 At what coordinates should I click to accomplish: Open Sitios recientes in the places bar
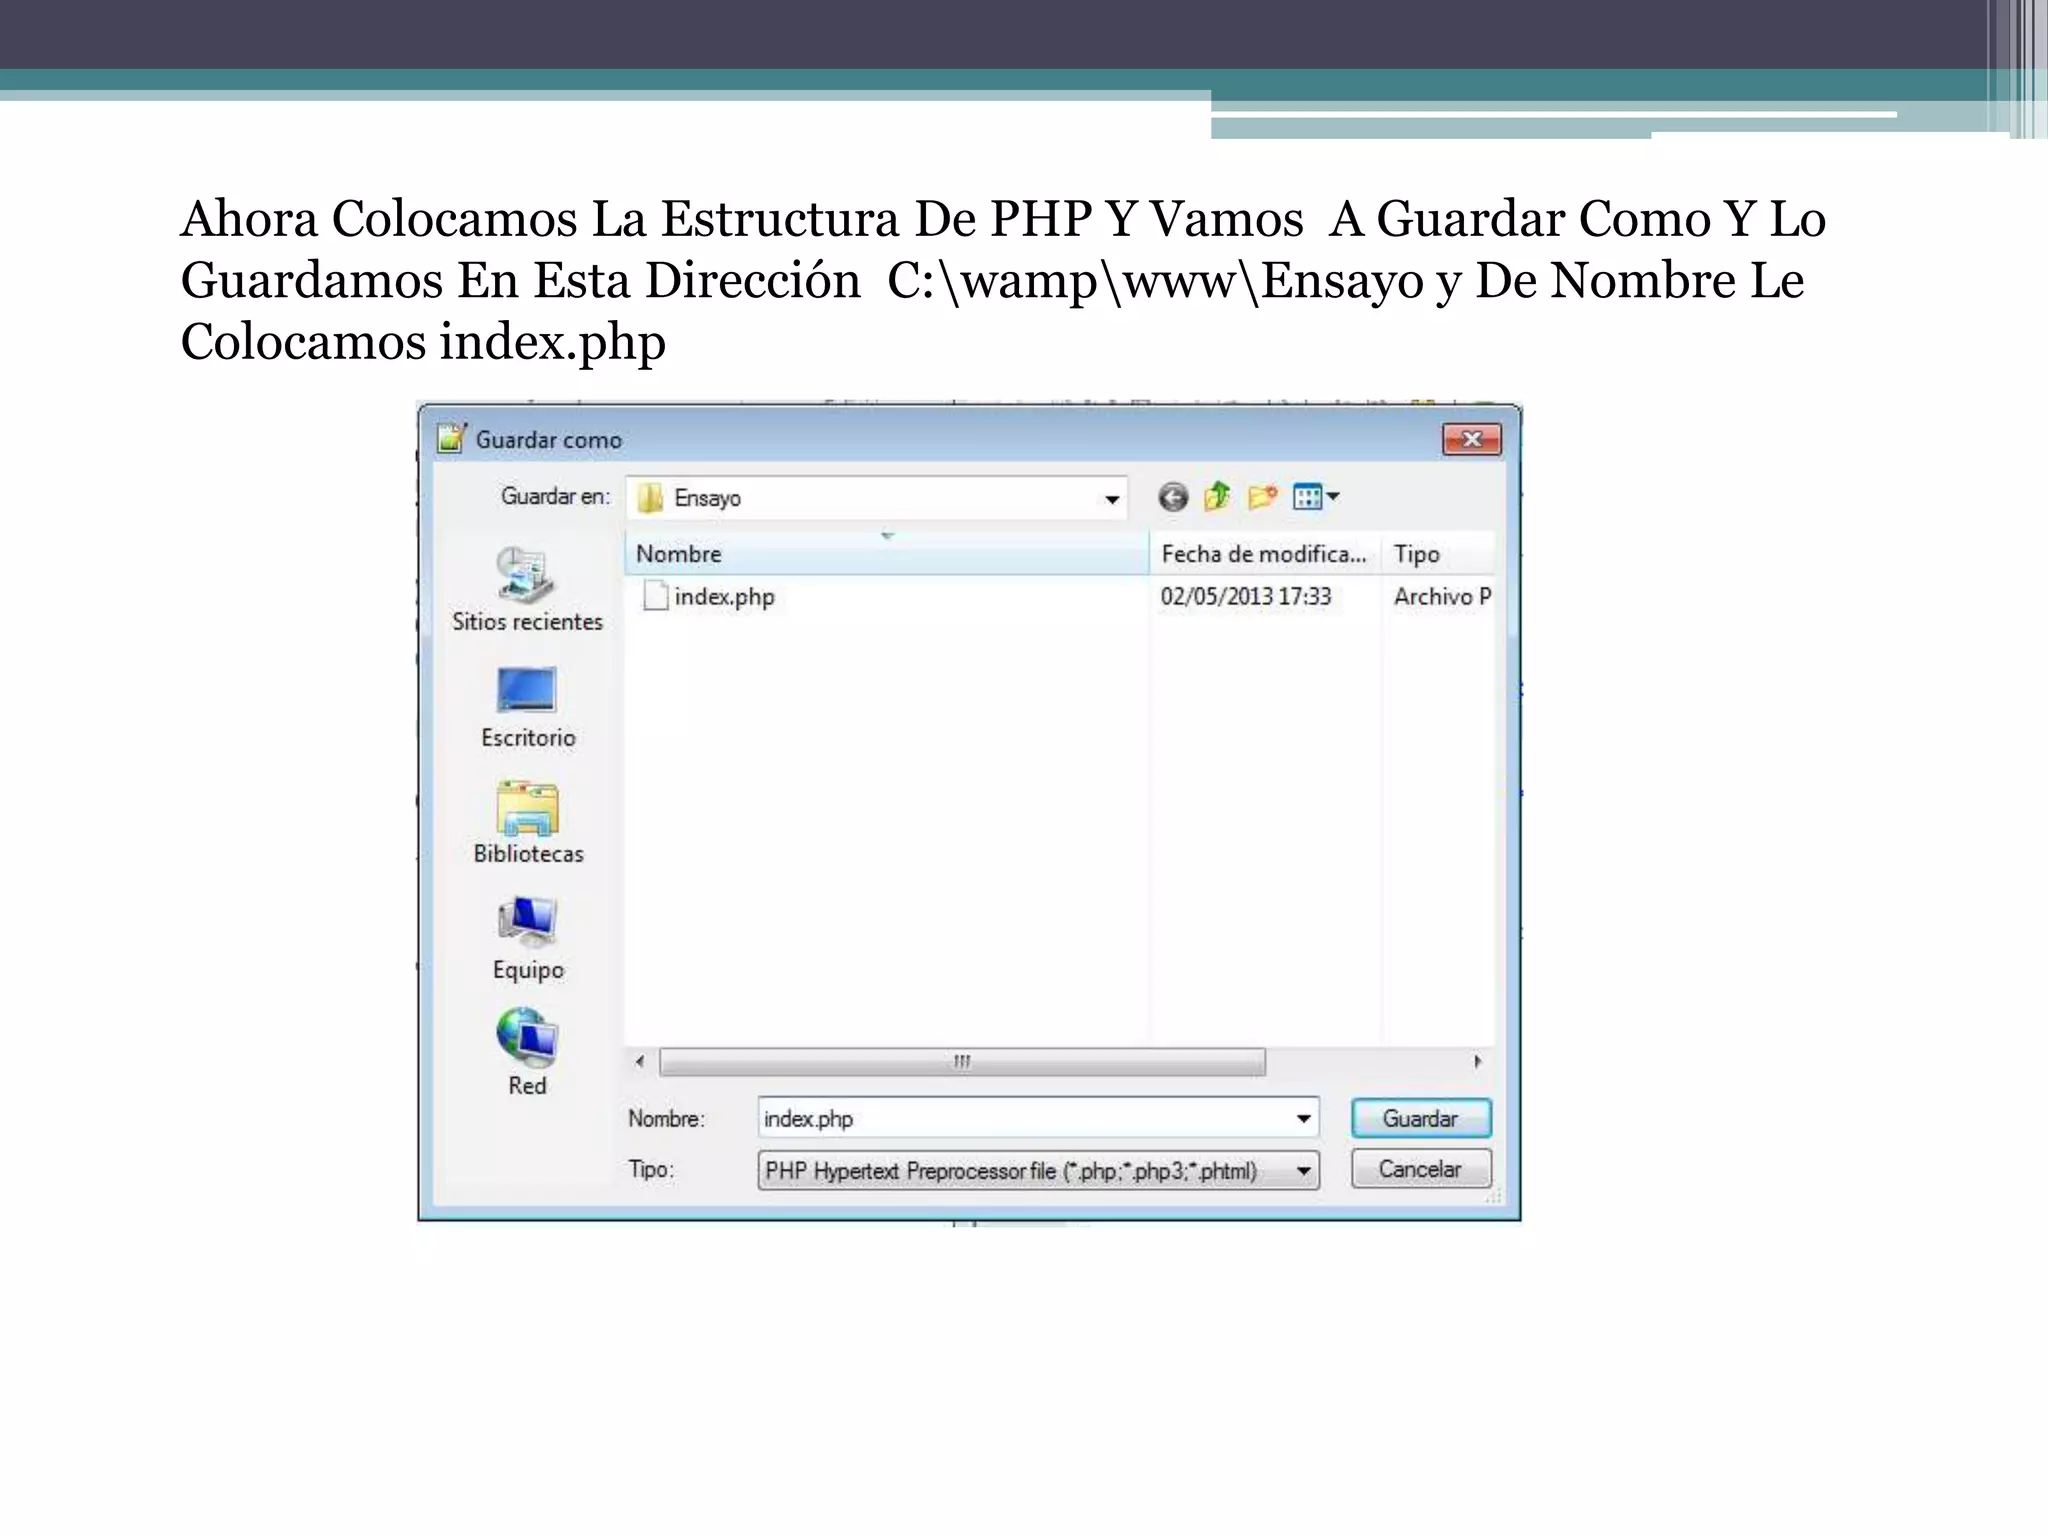tap(527, 590)
